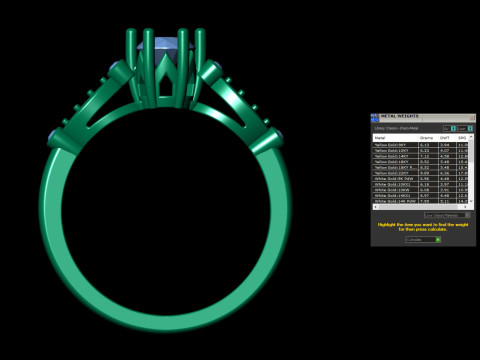Click the second cyan toggle in header row
Viewport: 480px width, 360px height.
click(x=470, y=128)
